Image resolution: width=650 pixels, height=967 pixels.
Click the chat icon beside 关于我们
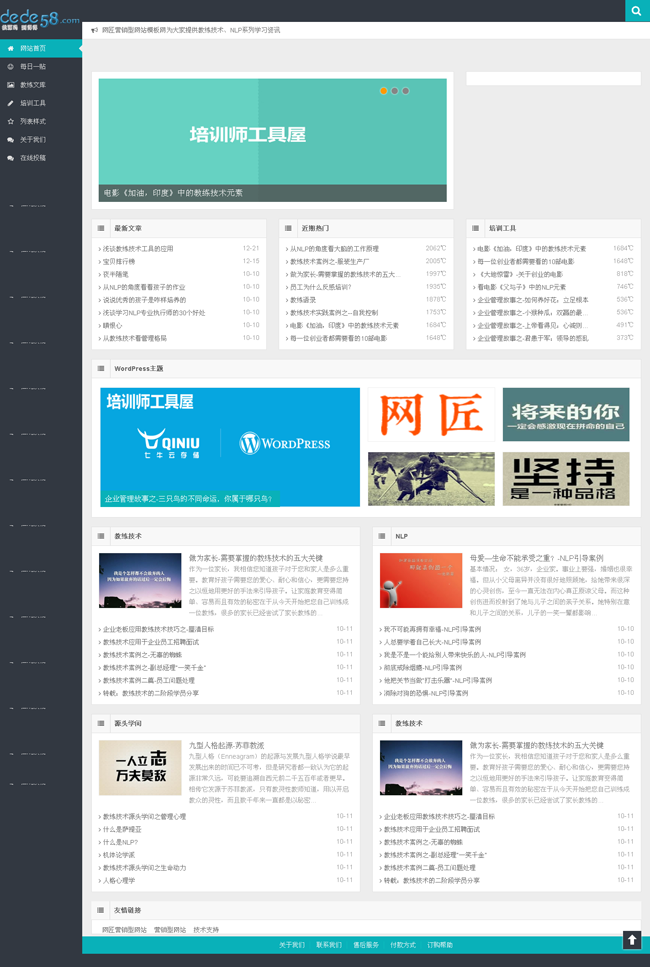click(10, 140)
